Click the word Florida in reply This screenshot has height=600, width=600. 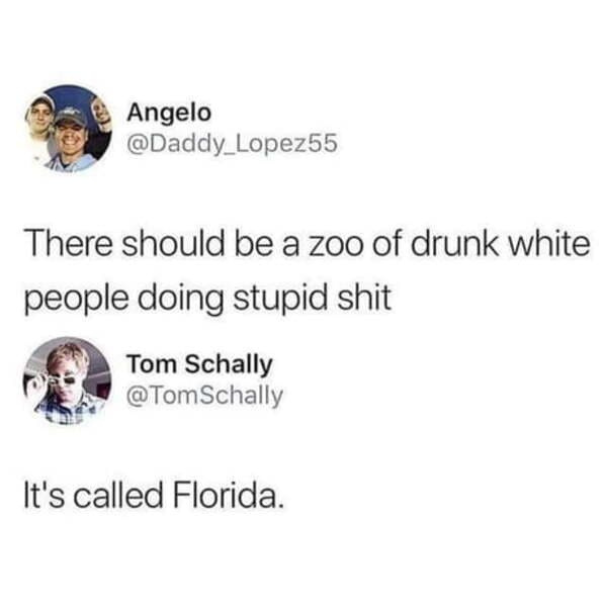coord(229,495)
